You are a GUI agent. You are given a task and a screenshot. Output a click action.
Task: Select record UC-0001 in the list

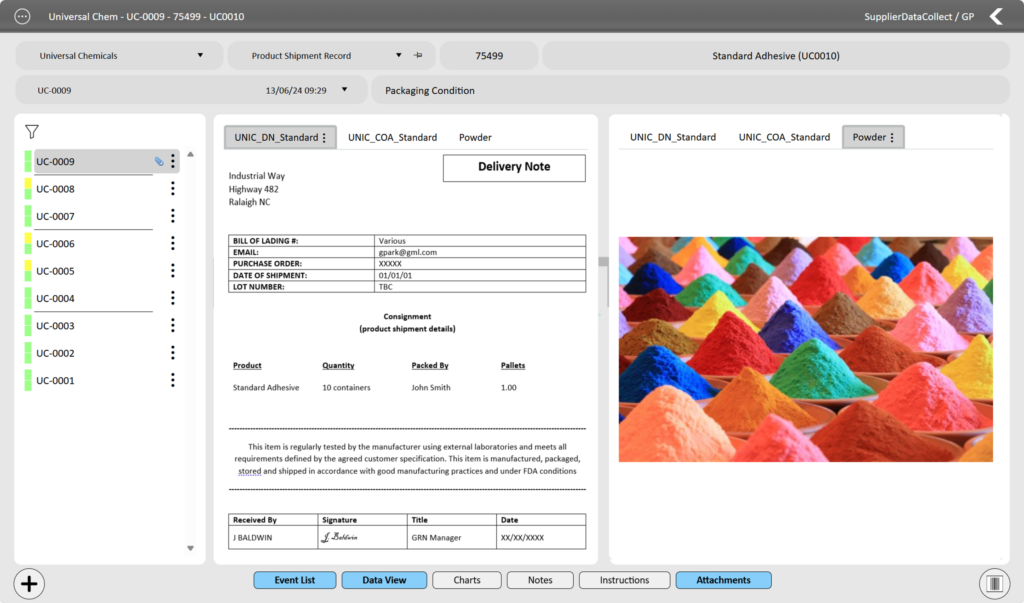tap(101, 380)
